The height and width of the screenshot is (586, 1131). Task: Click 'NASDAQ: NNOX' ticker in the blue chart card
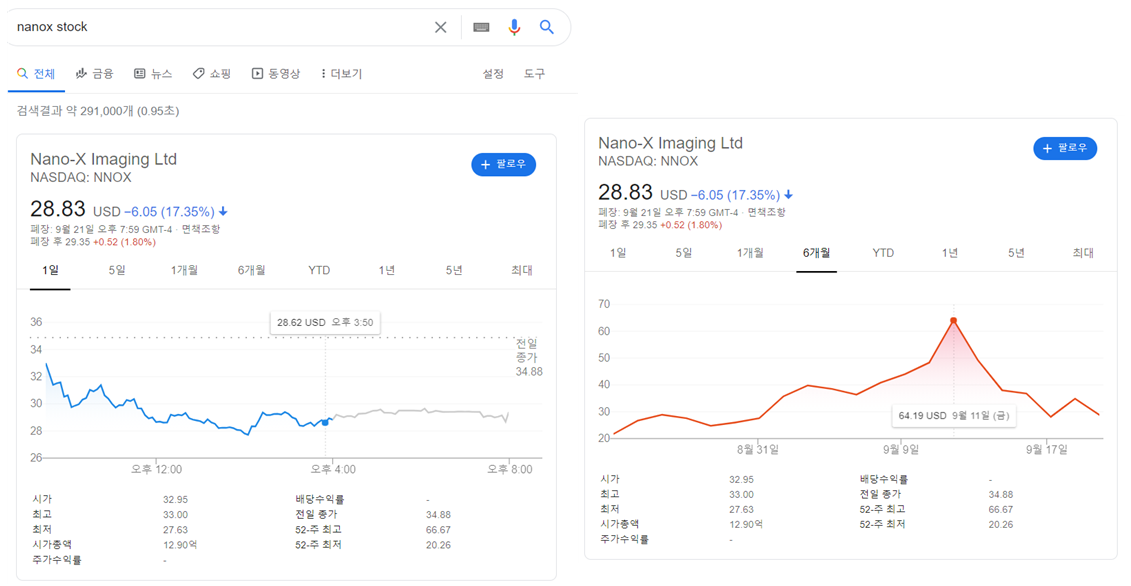tap(81, 178)
